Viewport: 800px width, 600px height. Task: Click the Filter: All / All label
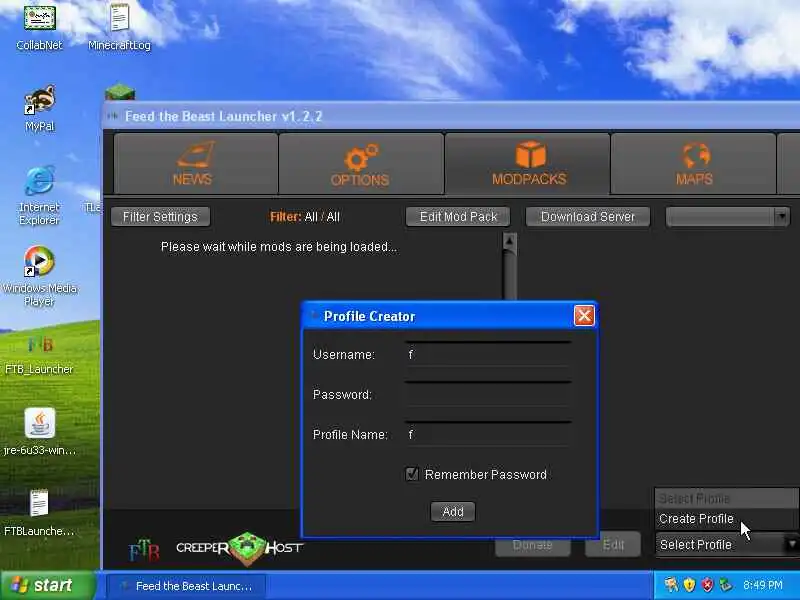click(305, 217)
